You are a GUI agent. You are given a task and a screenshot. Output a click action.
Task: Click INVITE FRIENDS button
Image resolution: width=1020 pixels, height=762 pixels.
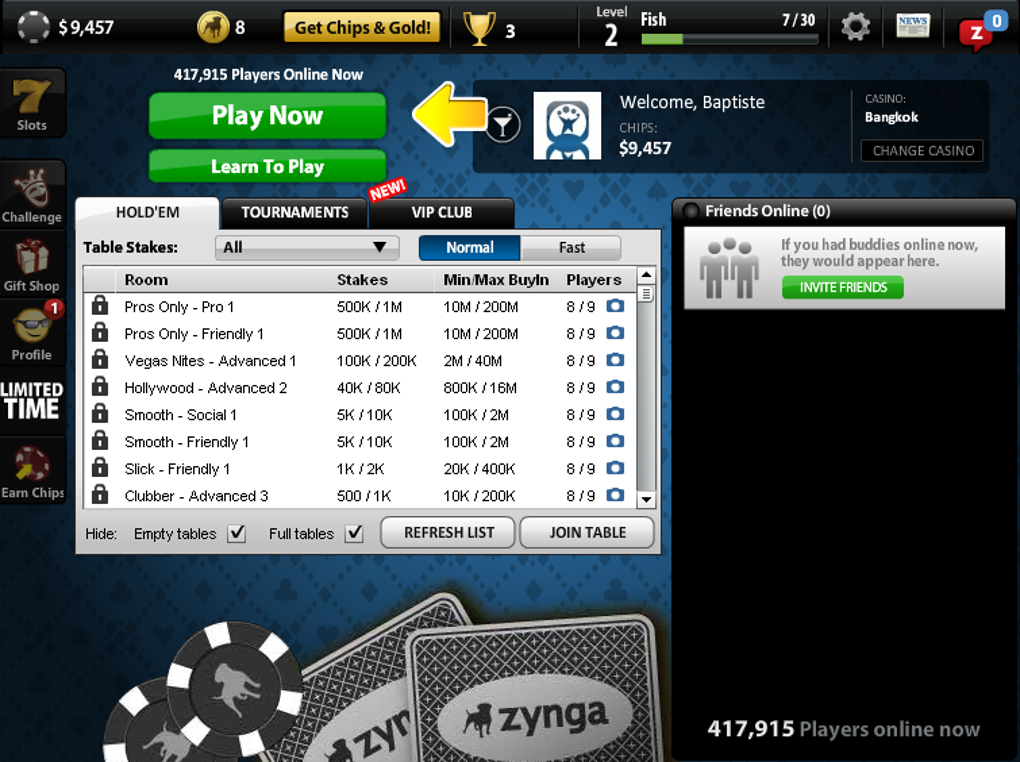coord(842,287)
